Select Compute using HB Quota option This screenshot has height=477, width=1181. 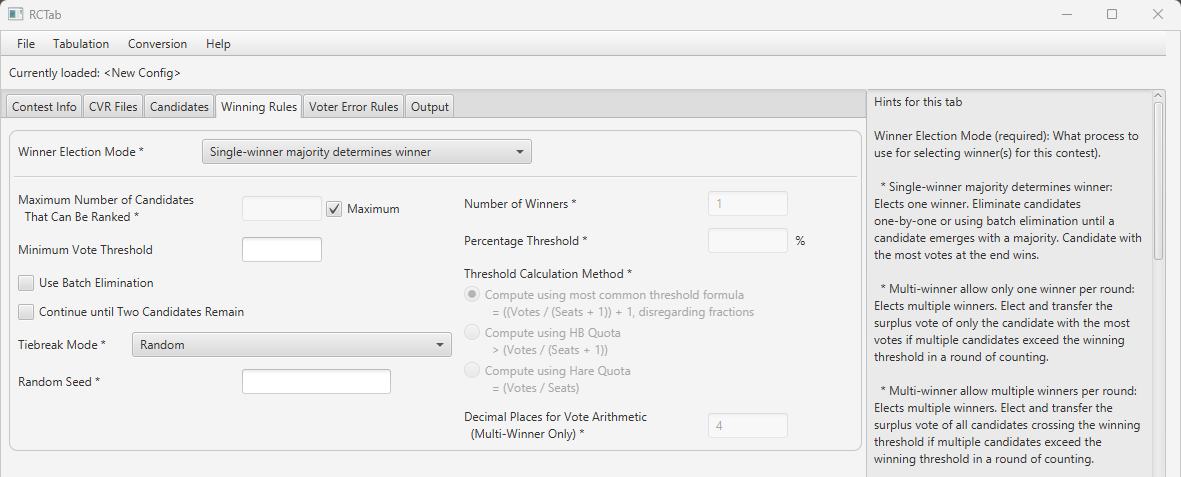[471, 332]
